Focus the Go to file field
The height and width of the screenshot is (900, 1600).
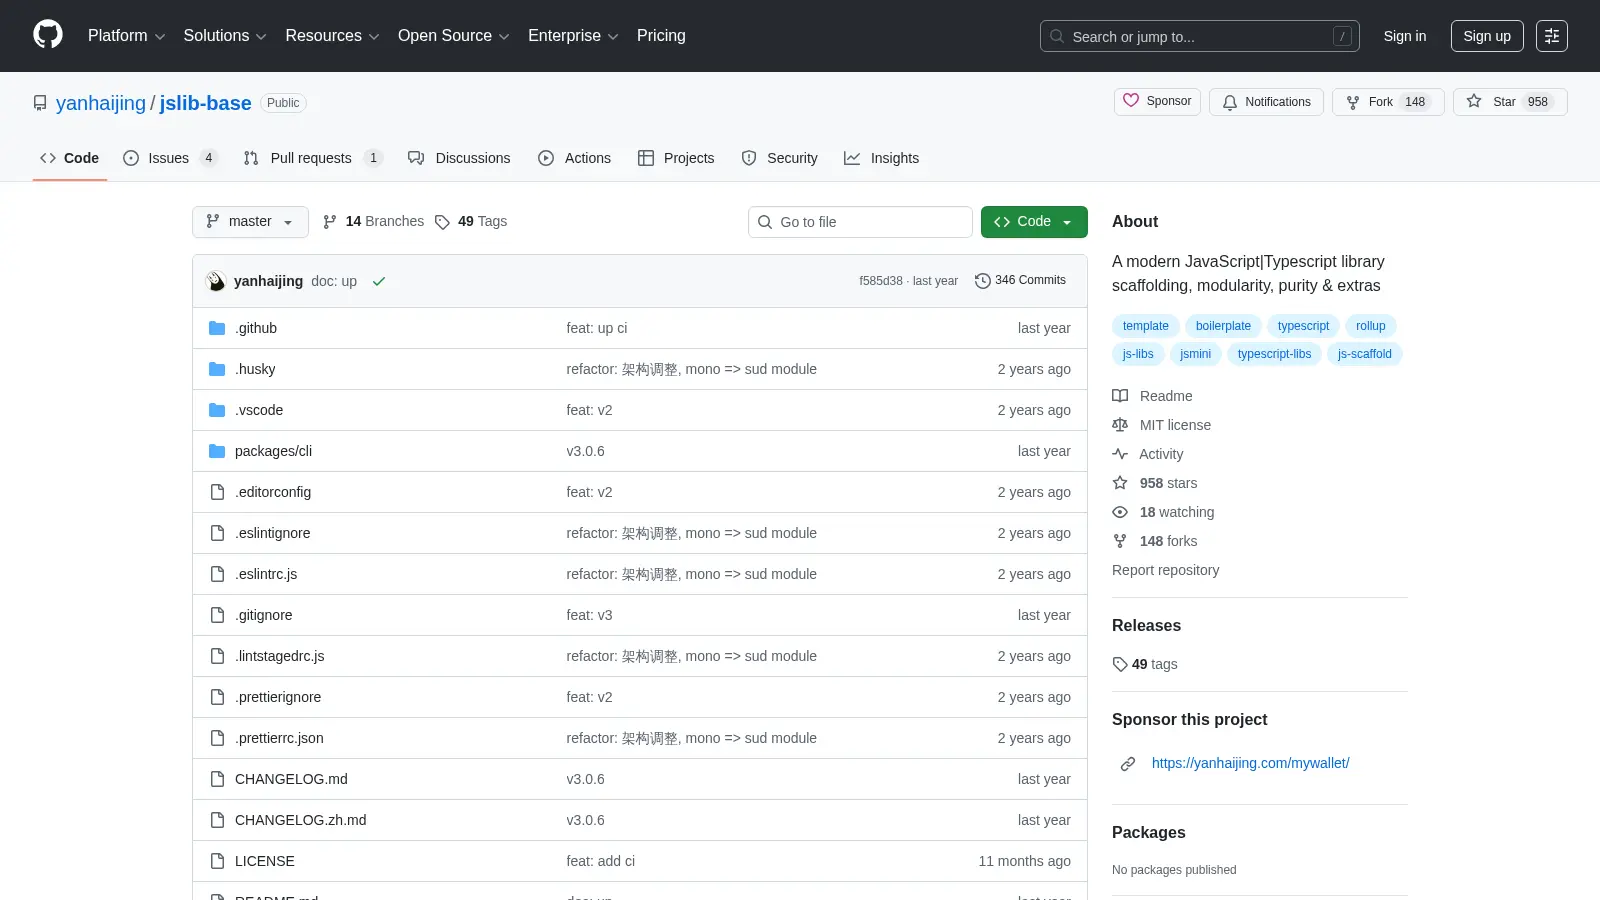pyautogui.click(x=860, y=222)
